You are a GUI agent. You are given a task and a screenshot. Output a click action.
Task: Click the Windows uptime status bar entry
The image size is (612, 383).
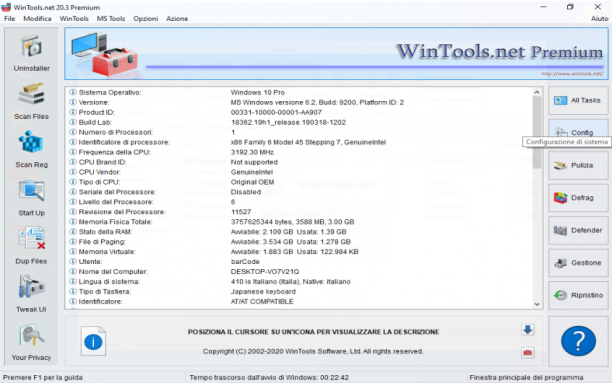click(x=269, y=378)
